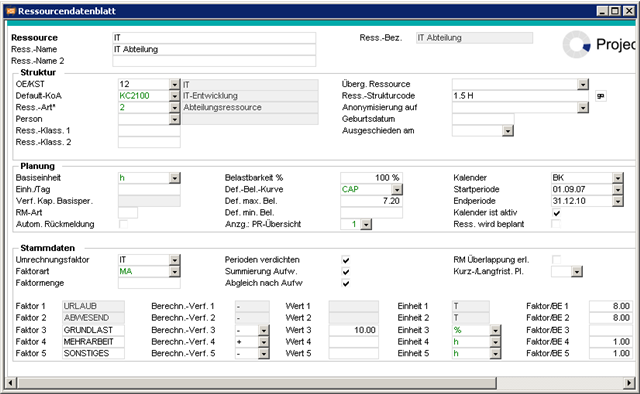
Task: Uncheck the Kalender ist aktiv checkbox
Action: tap(556, 213)
